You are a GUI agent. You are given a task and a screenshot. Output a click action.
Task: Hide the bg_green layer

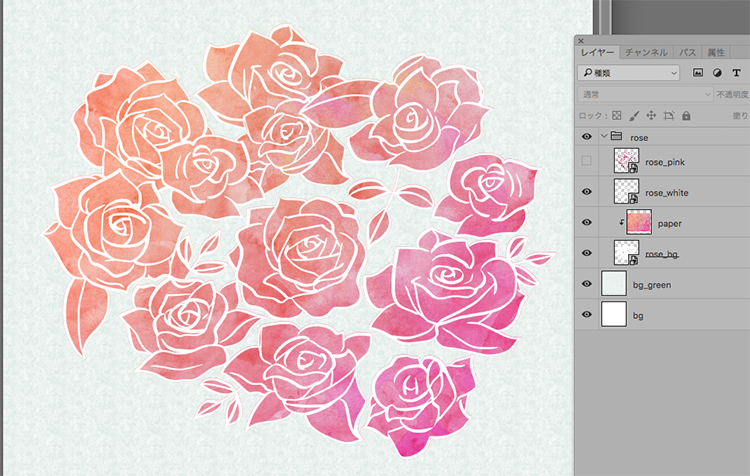(x=586, y=284)
